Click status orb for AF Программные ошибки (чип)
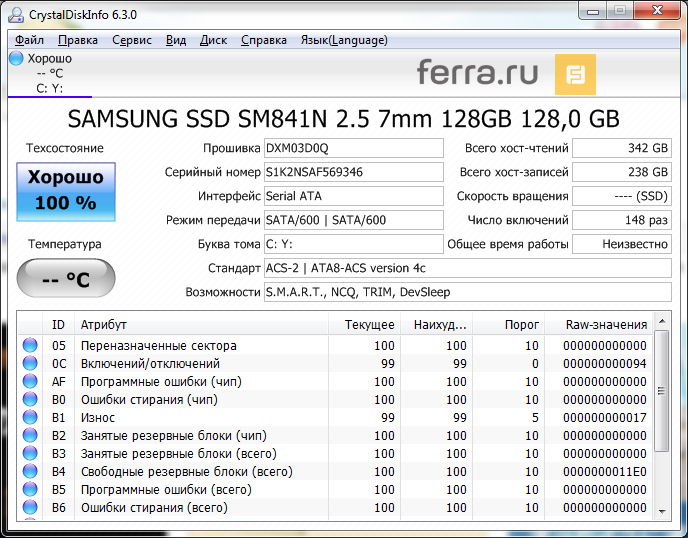 [30, 381]
